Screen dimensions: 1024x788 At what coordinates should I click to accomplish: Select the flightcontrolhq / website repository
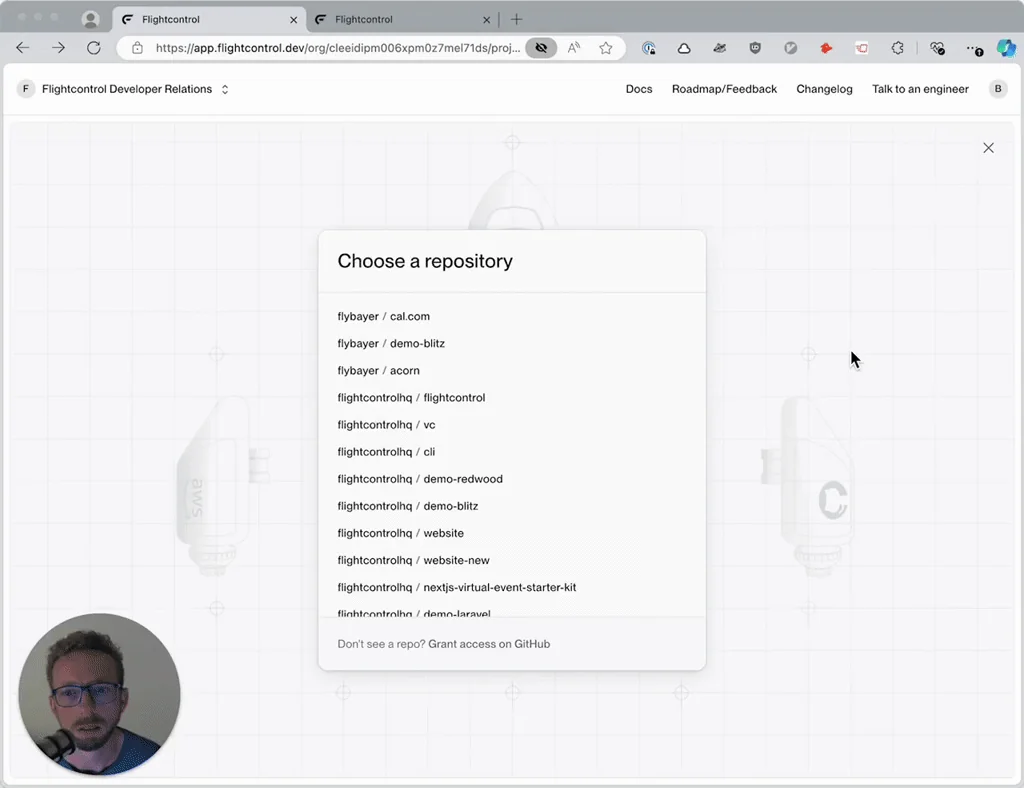click(x=400, y=533)
